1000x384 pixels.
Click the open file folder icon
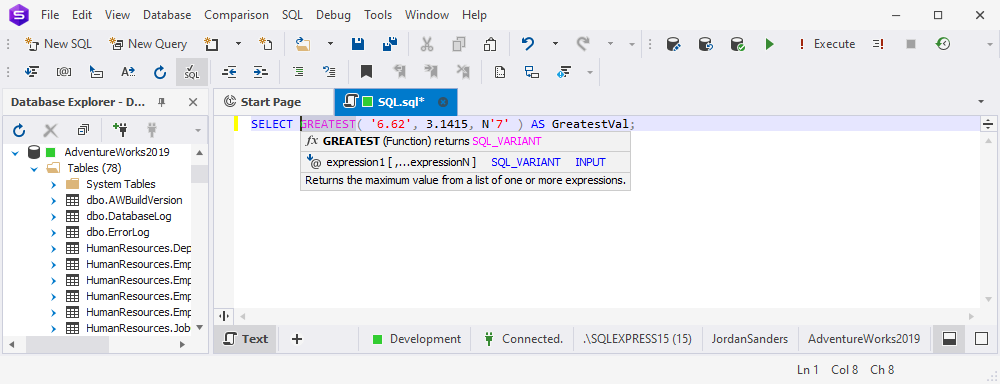click(x=303, y=44)
